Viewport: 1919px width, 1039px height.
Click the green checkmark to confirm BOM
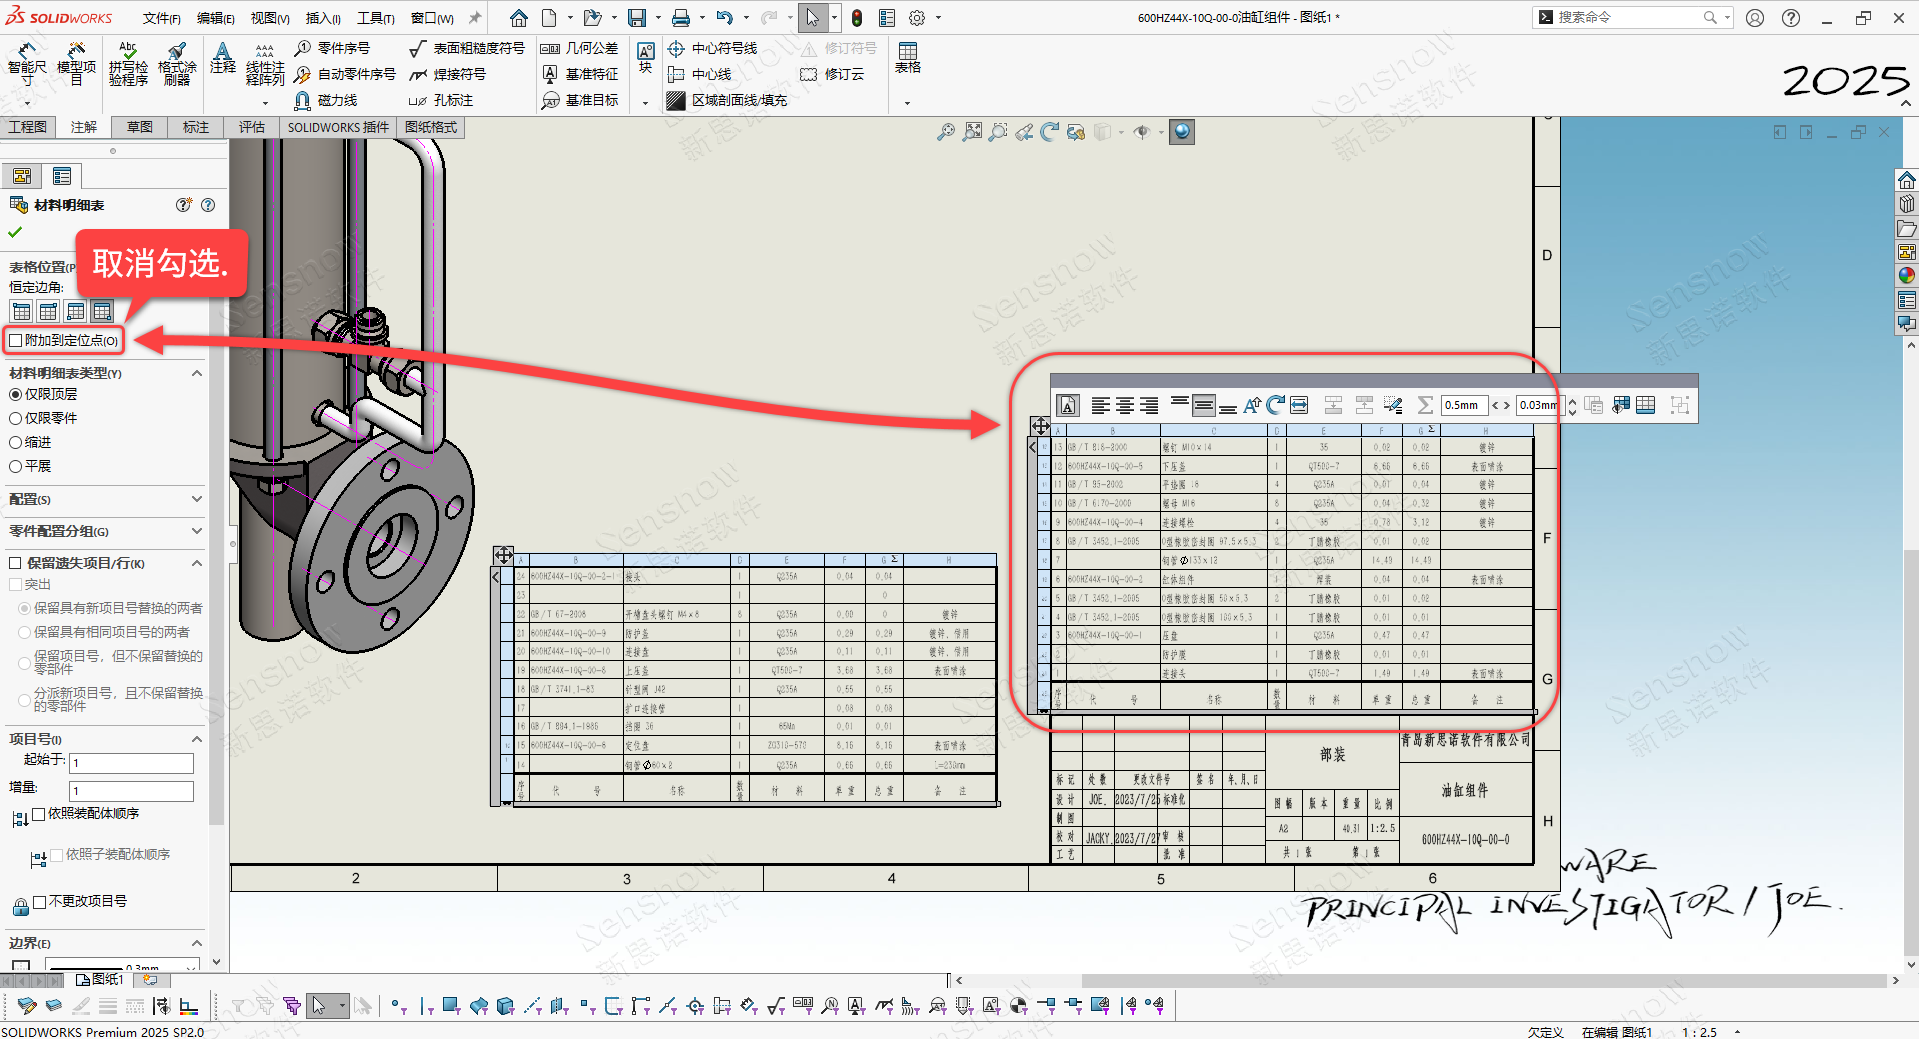tap(15, 232)
